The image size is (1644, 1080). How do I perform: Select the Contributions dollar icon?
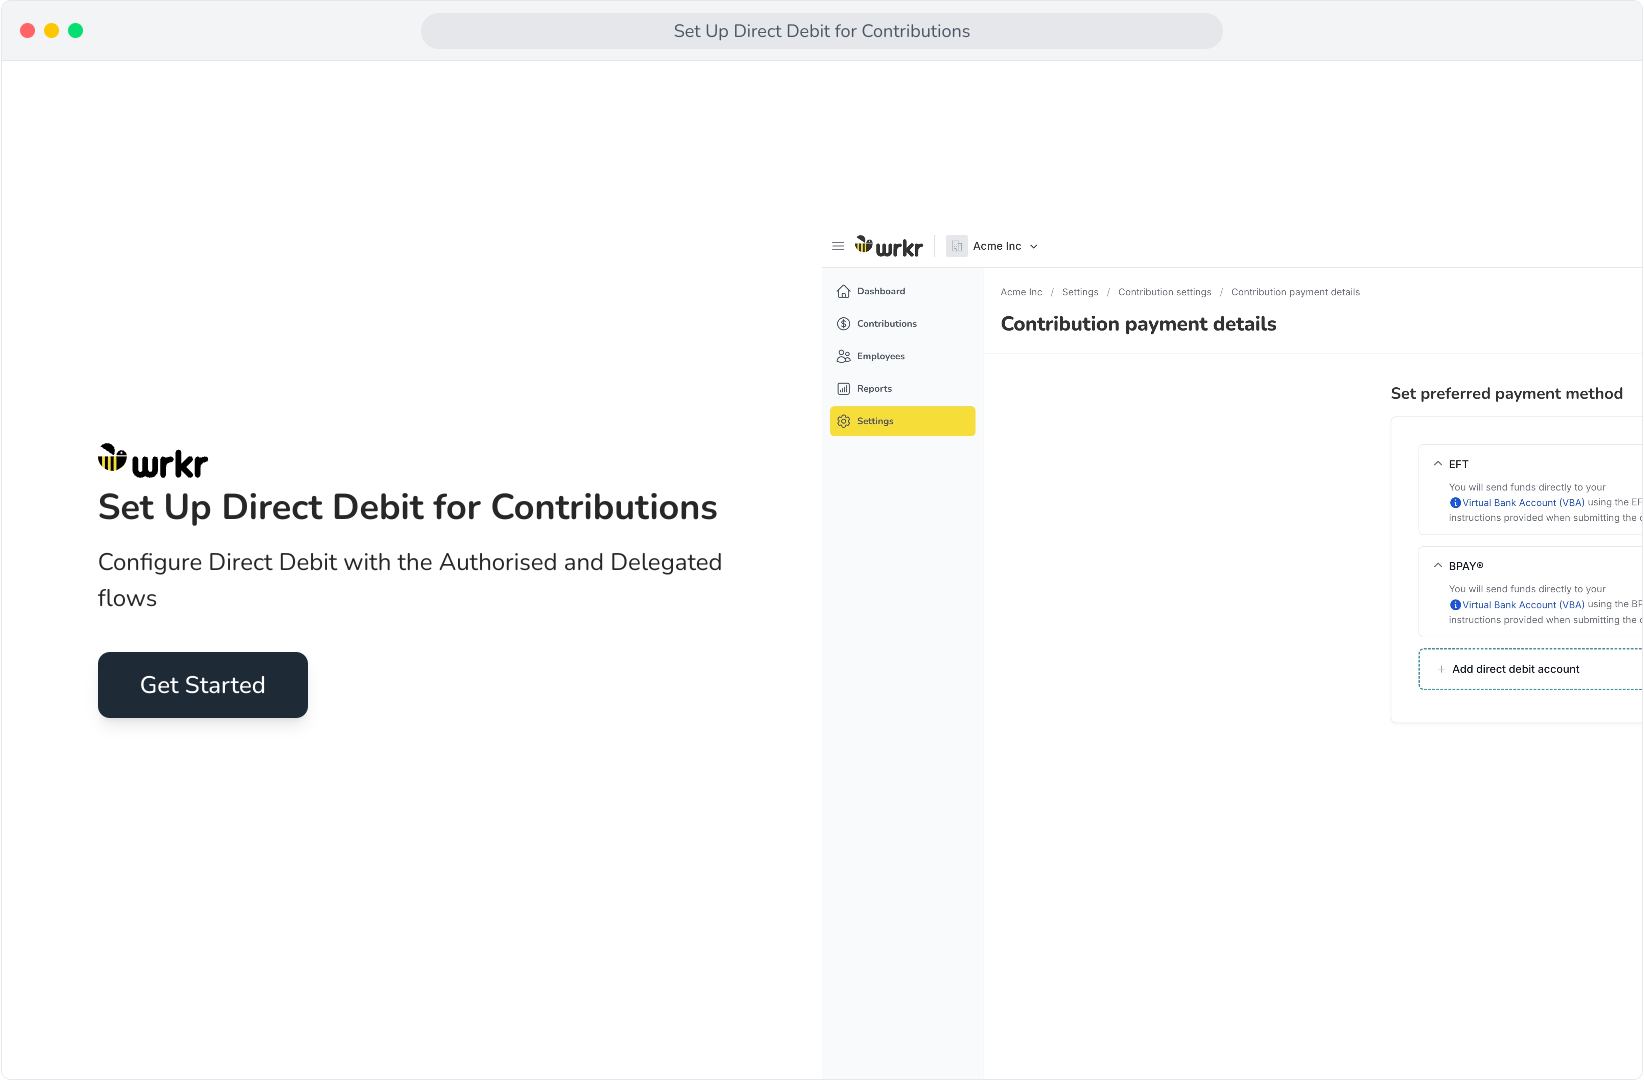[x=844, y=324]
